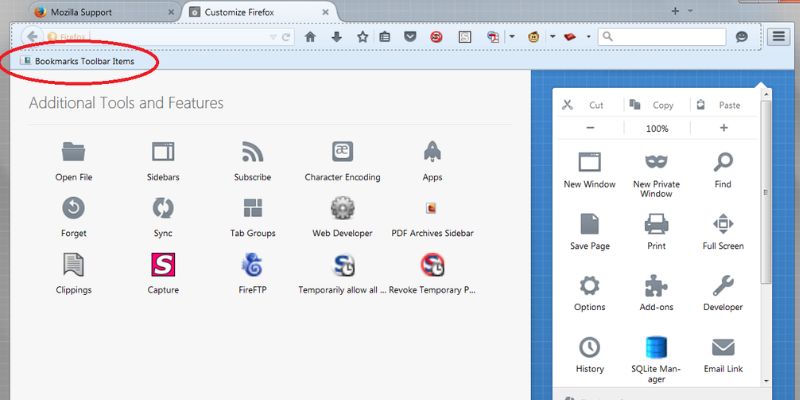This screenshot has width=800, height=400.
Task: Click inside the search box field
Action: point(665,37)
